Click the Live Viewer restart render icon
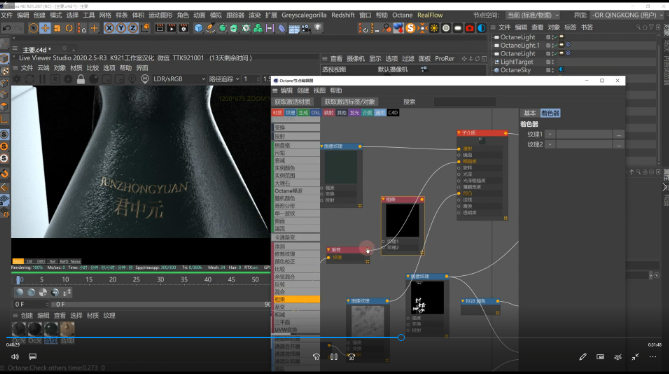The width and height of the screenshot is (669, 374). (x=29, y=79)
